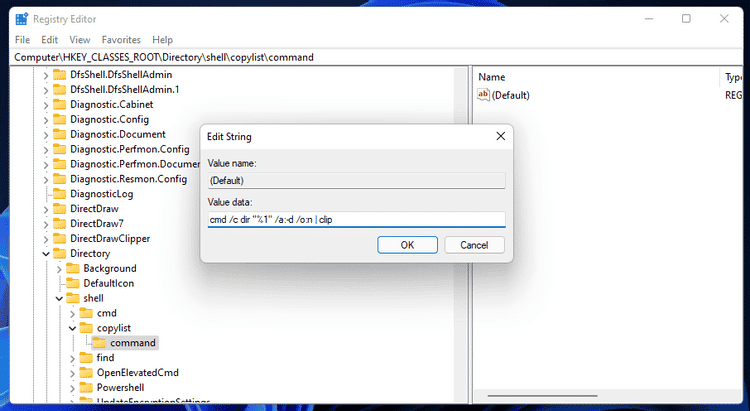Select the DirectDrawClipper key label
The image size is (750, 411).
coord(110,238)
